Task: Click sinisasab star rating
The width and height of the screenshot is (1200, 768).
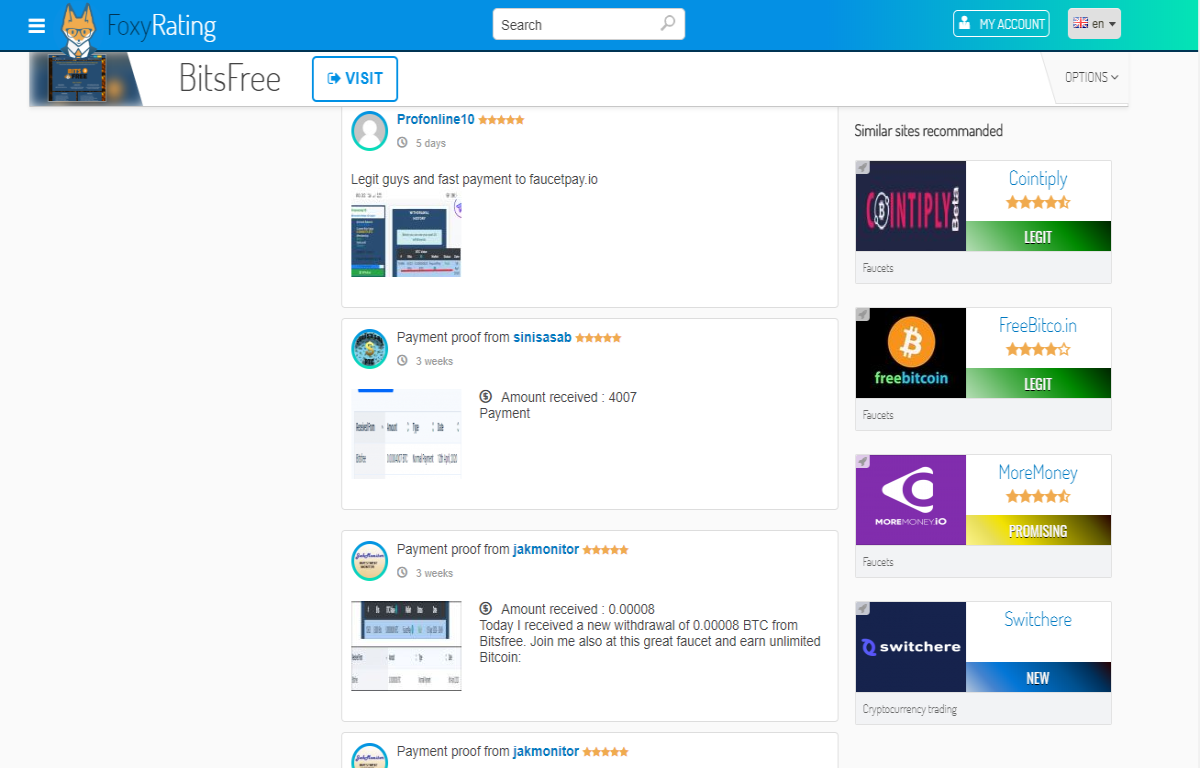Action: tap(598, 338)
